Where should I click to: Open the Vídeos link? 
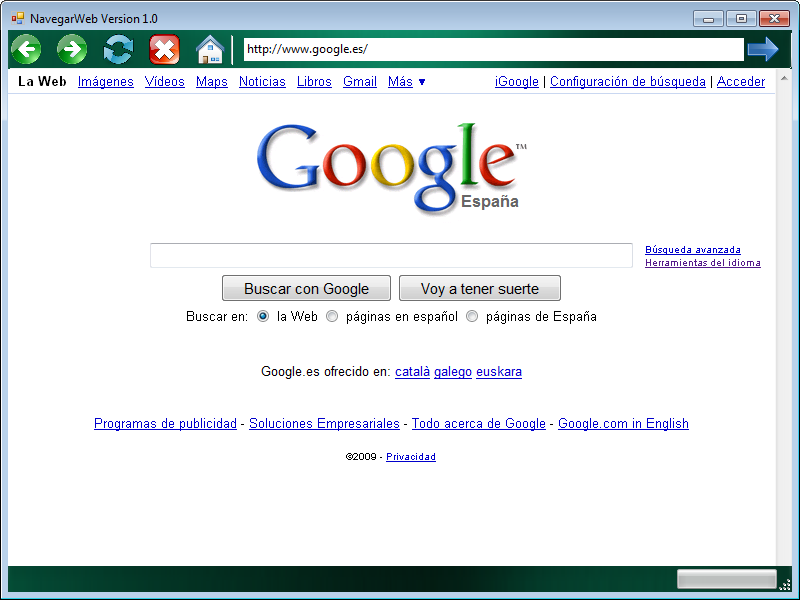[x=165, y=82]
